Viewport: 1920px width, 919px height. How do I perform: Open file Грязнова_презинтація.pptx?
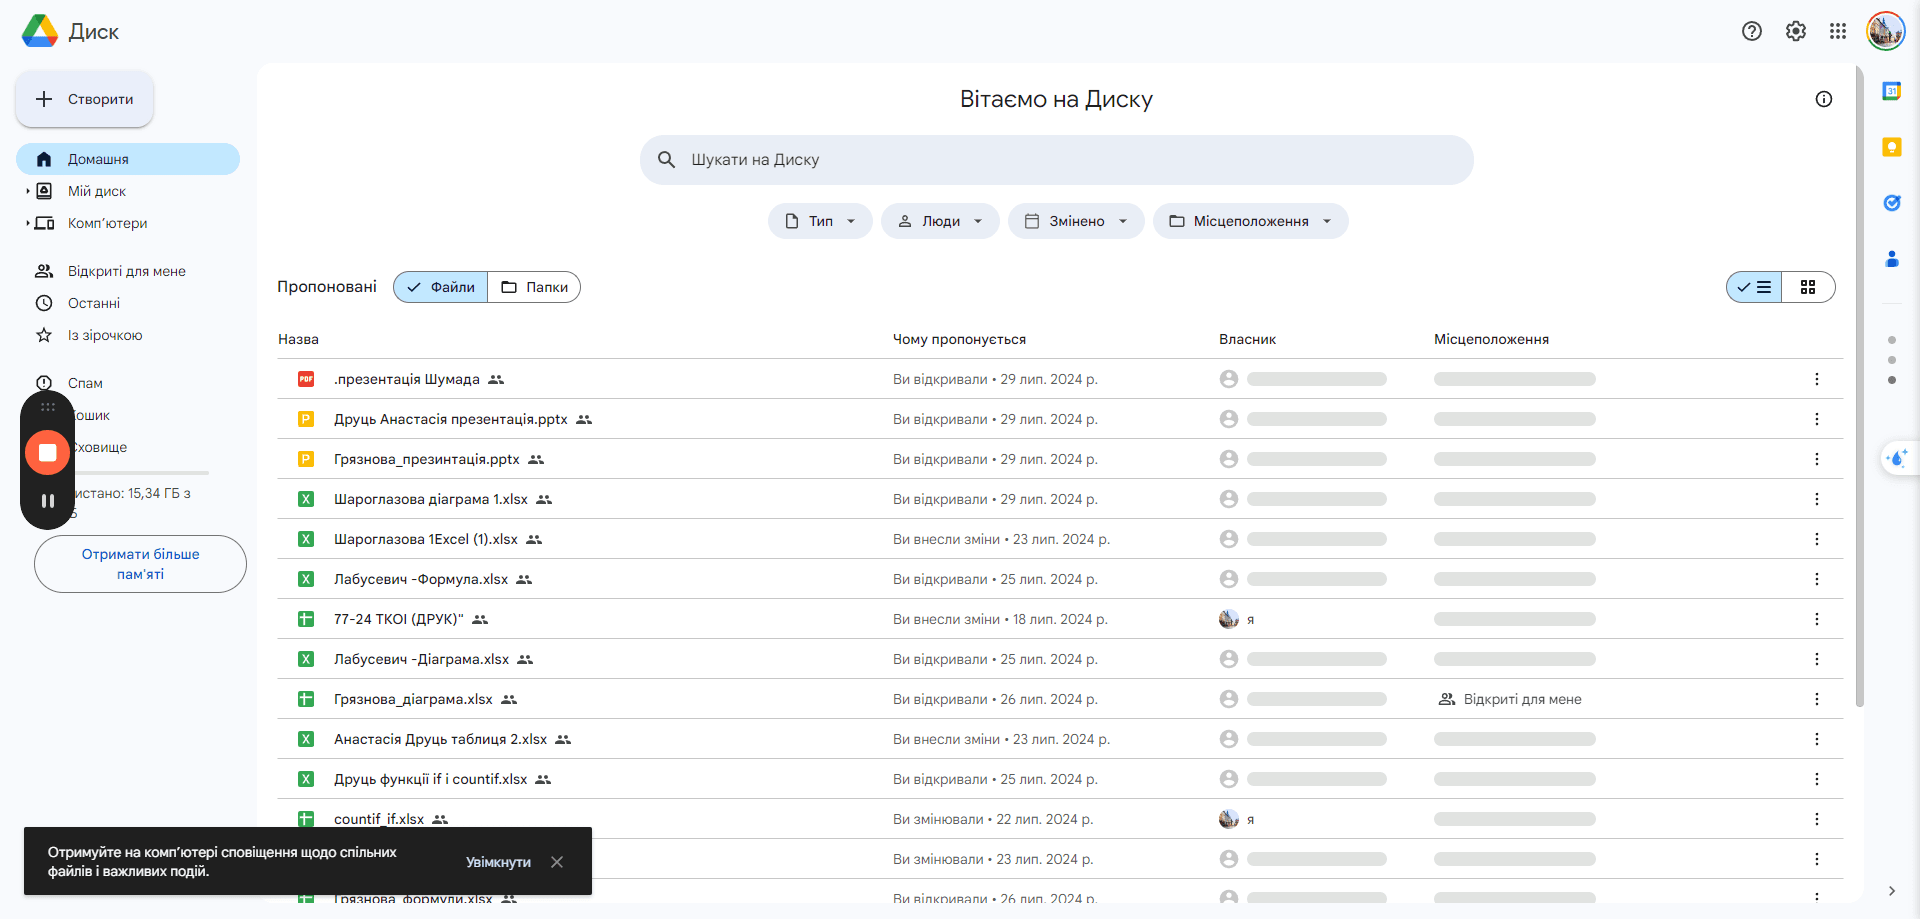427,459
